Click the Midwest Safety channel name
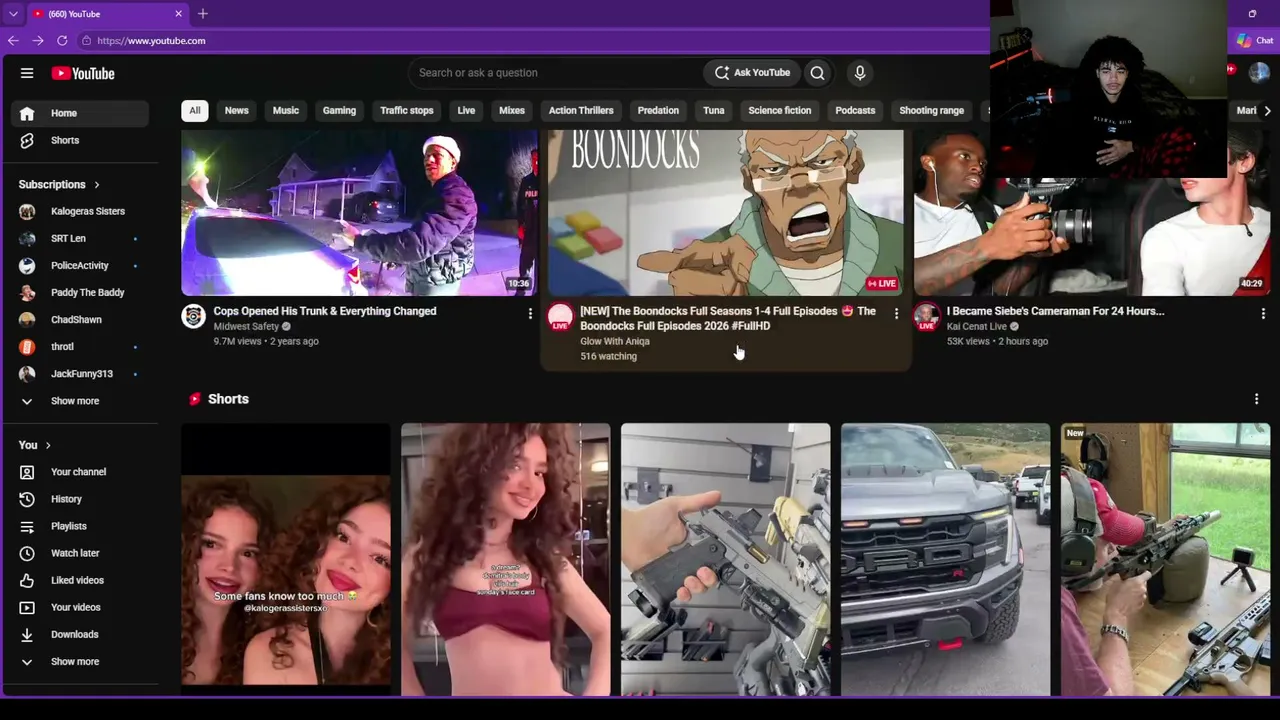The height and width of the screenshot is (720, 1280). coord(246,326)
